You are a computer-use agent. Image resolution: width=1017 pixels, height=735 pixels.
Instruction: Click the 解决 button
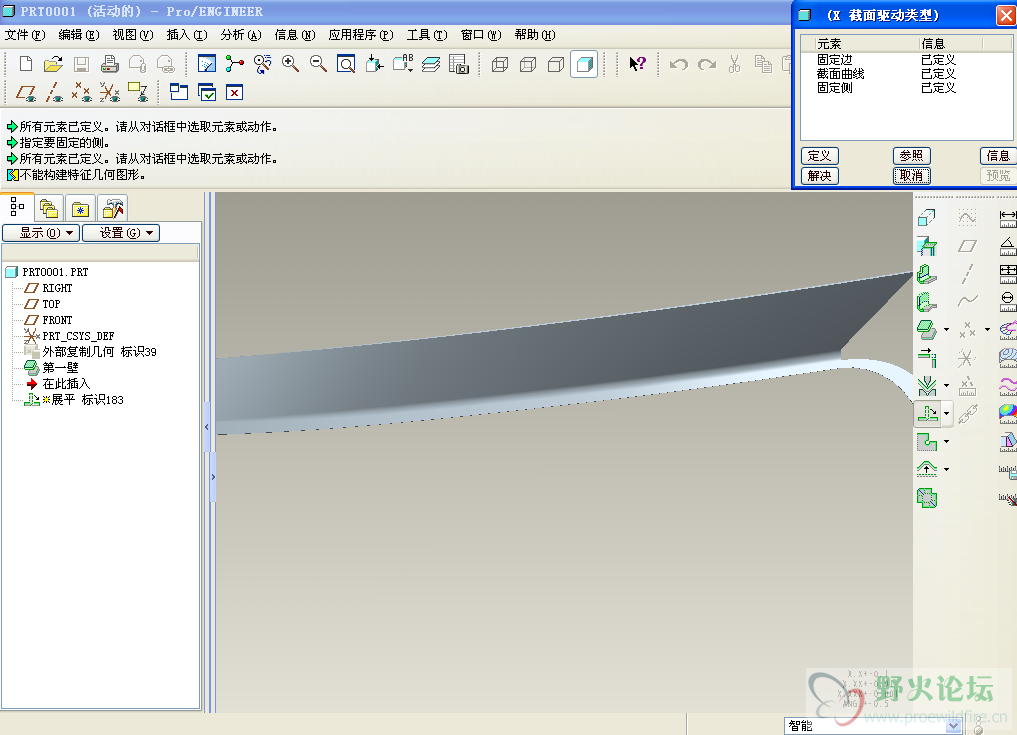coord(820,176)
